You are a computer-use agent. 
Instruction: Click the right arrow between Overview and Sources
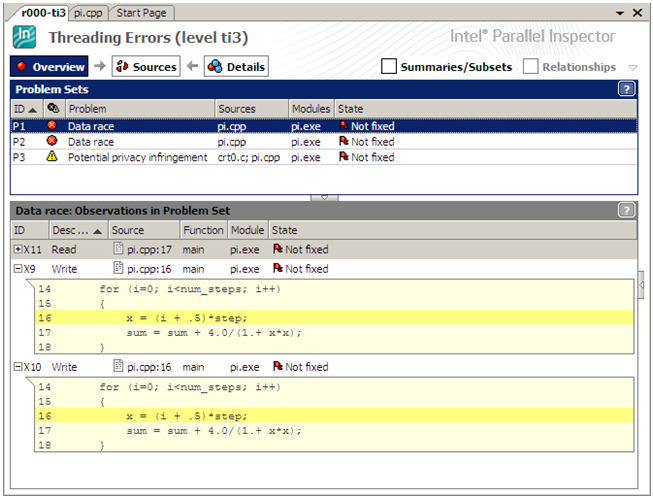[x=100, y=66]
